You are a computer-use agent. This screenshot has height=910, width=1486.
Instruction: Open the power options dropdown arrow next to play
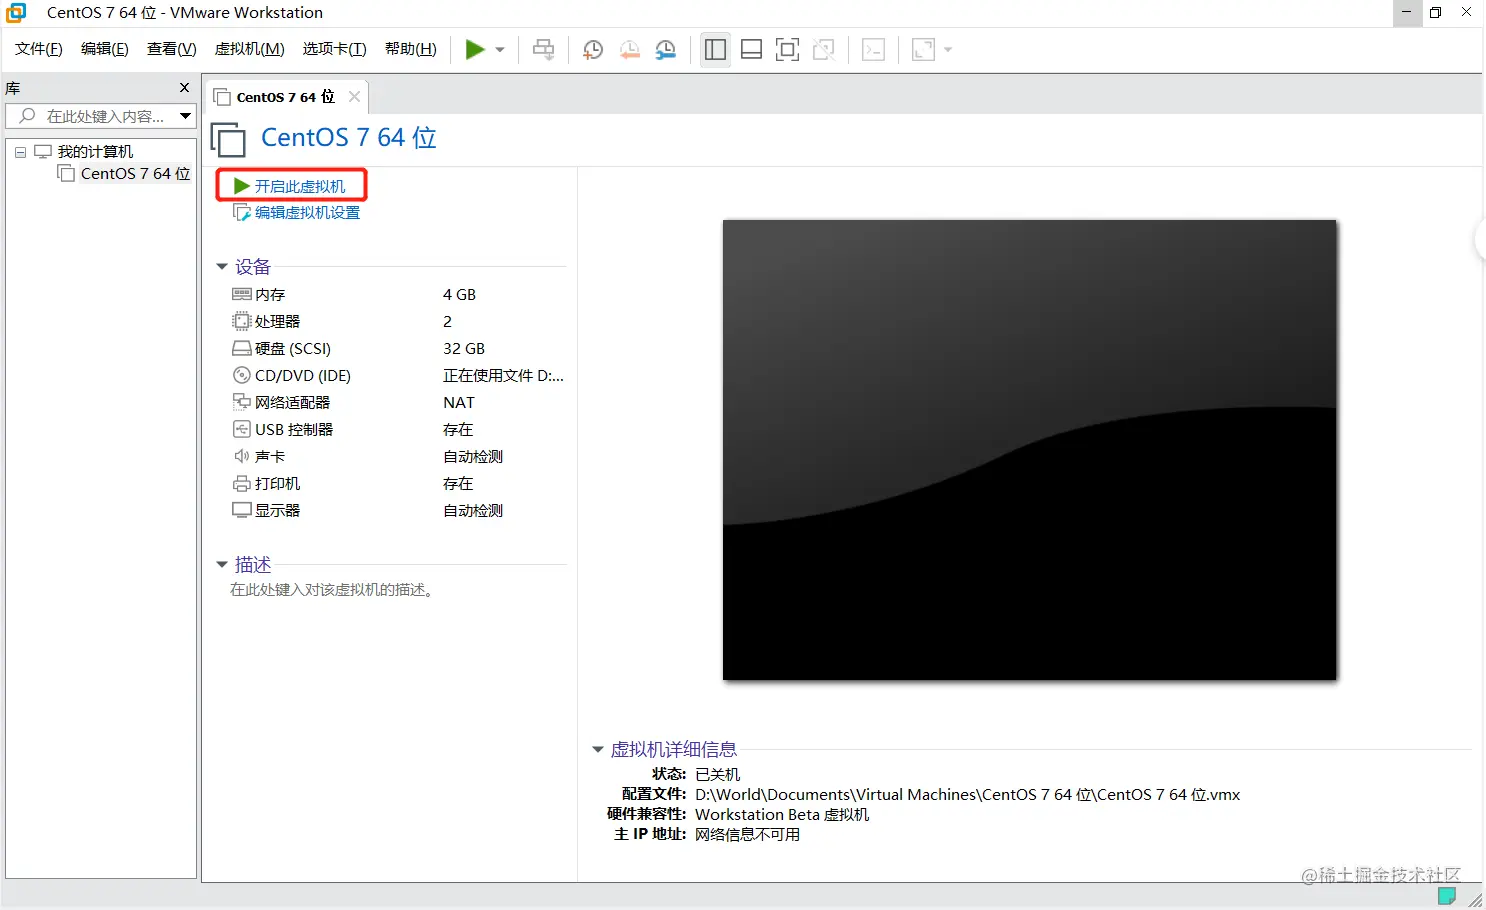click(500, 49)
